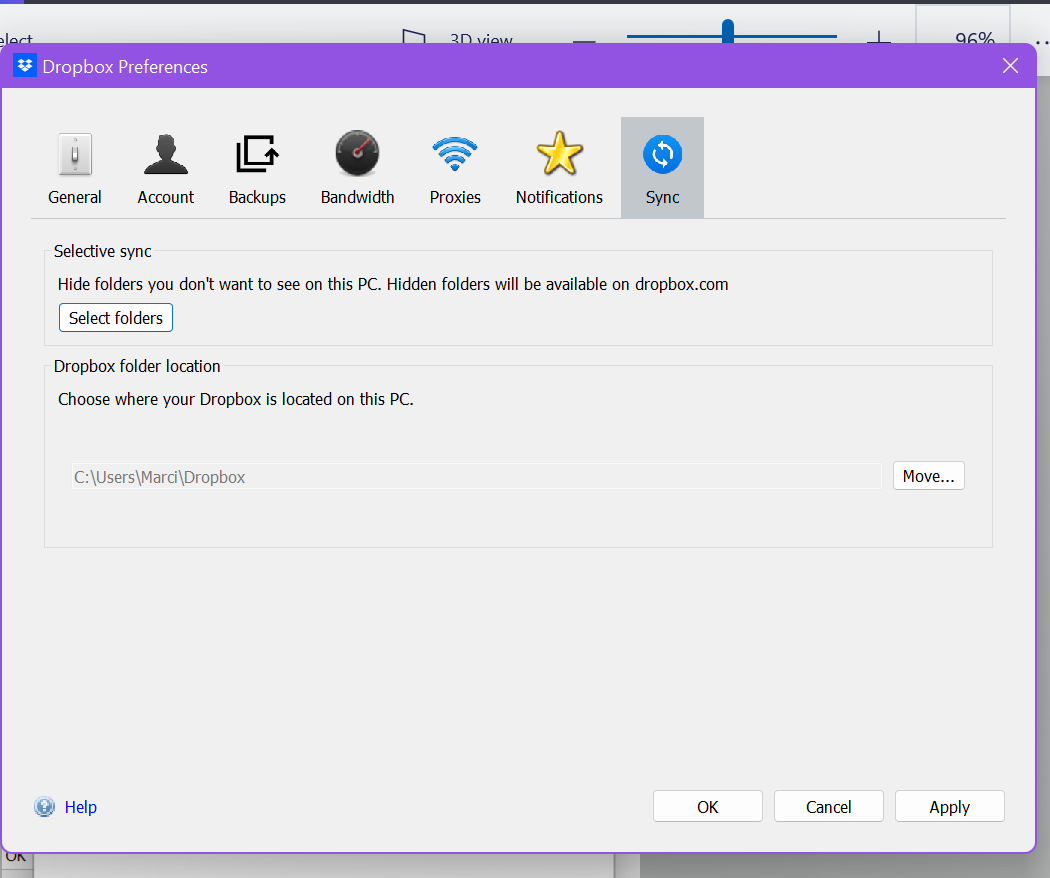Switch to Account settings

(x=165, y=167)
